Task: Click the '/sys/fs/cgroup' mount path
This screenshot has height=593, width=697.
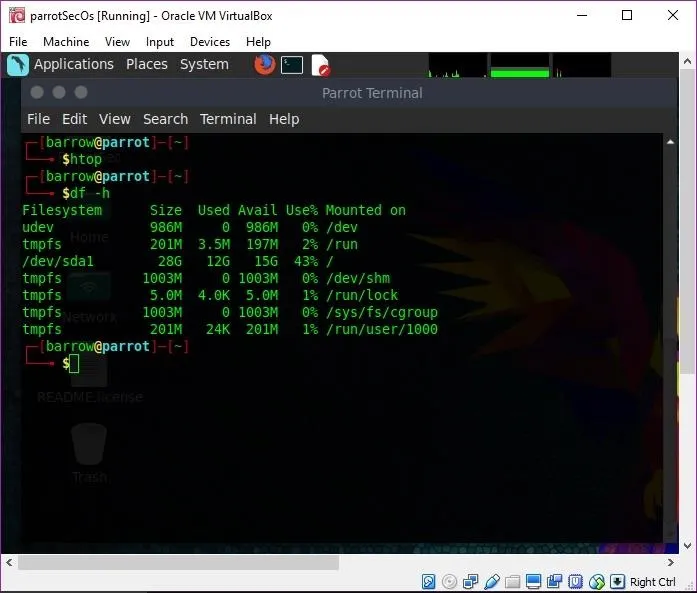Action: [382, 312]
